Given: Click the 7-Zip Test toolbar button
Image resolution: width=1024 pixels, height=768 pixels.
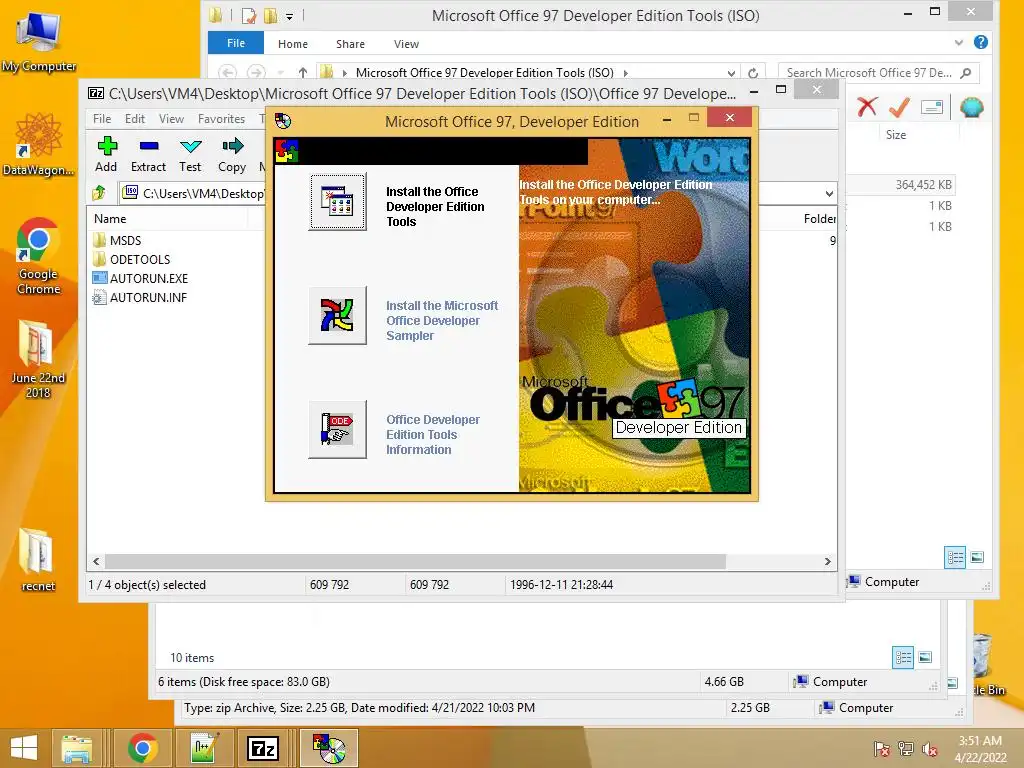Looking at the screenshot, I should click(x=190, y=155).
